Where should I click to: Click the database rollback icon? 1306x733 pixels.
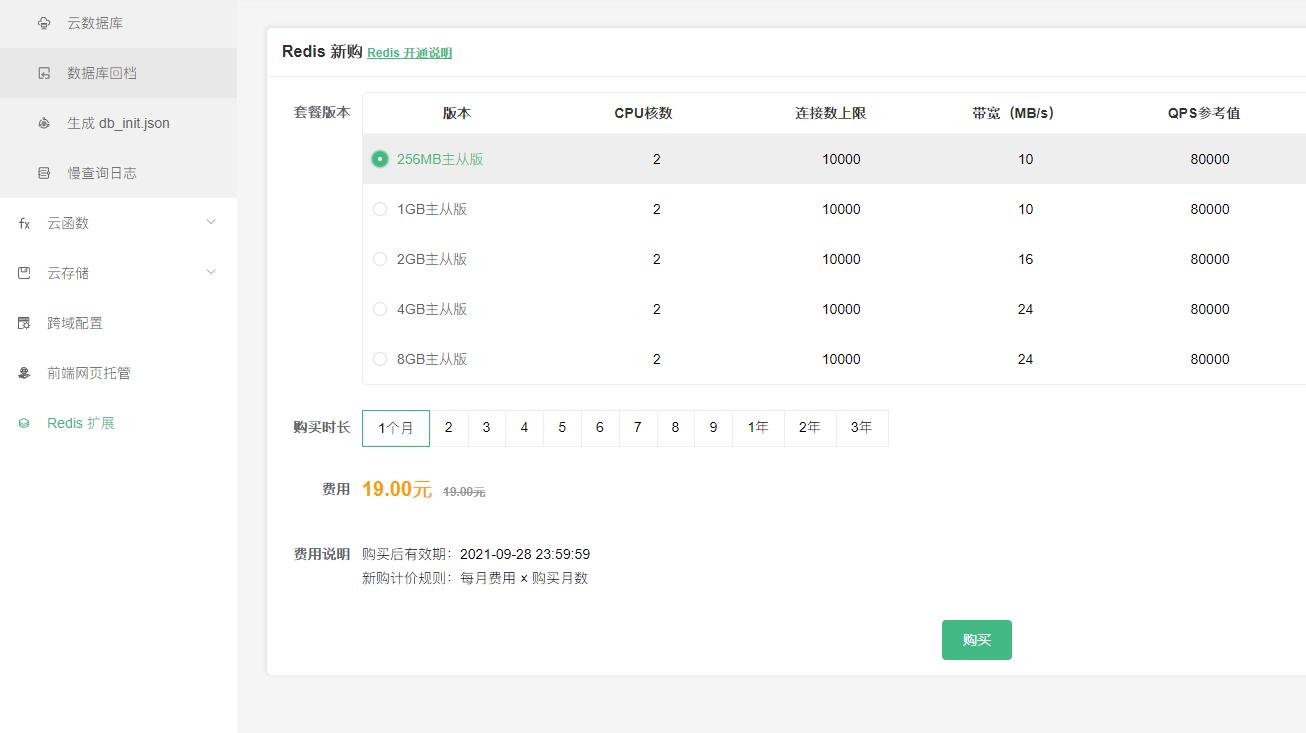click(x=44, y=73)
